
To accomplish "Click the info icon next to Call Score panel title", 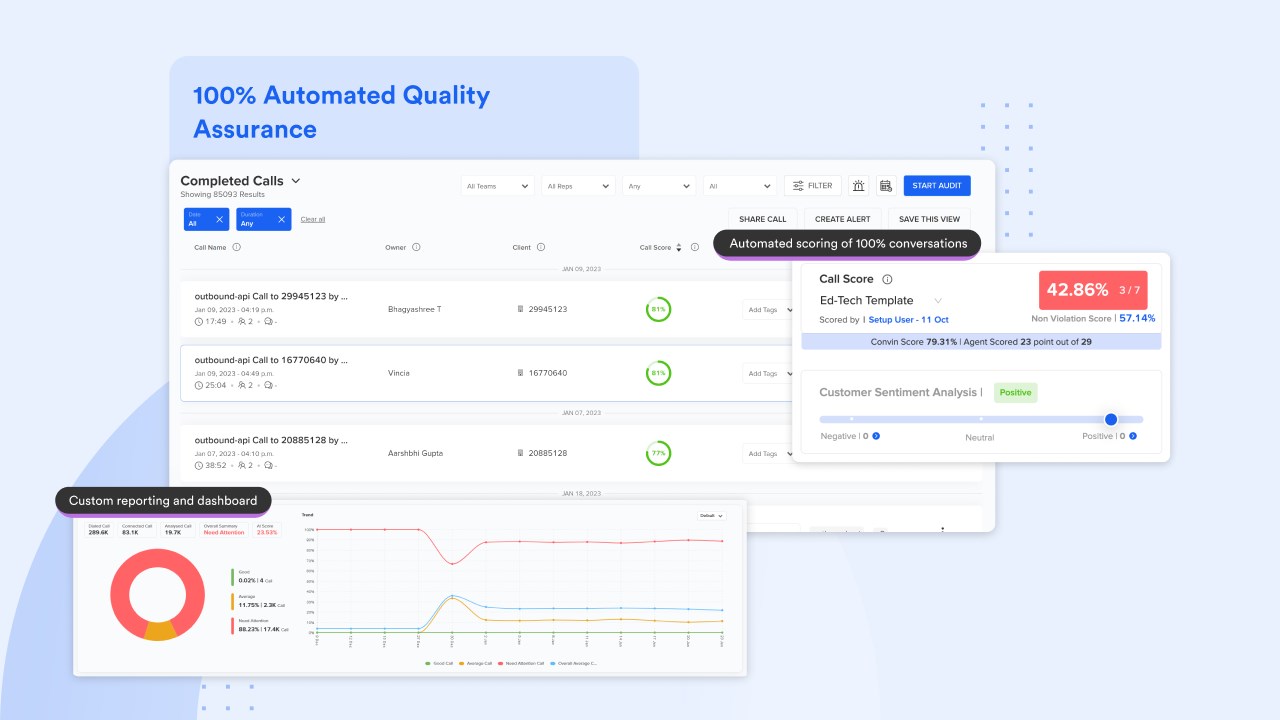I will [887, 280].
